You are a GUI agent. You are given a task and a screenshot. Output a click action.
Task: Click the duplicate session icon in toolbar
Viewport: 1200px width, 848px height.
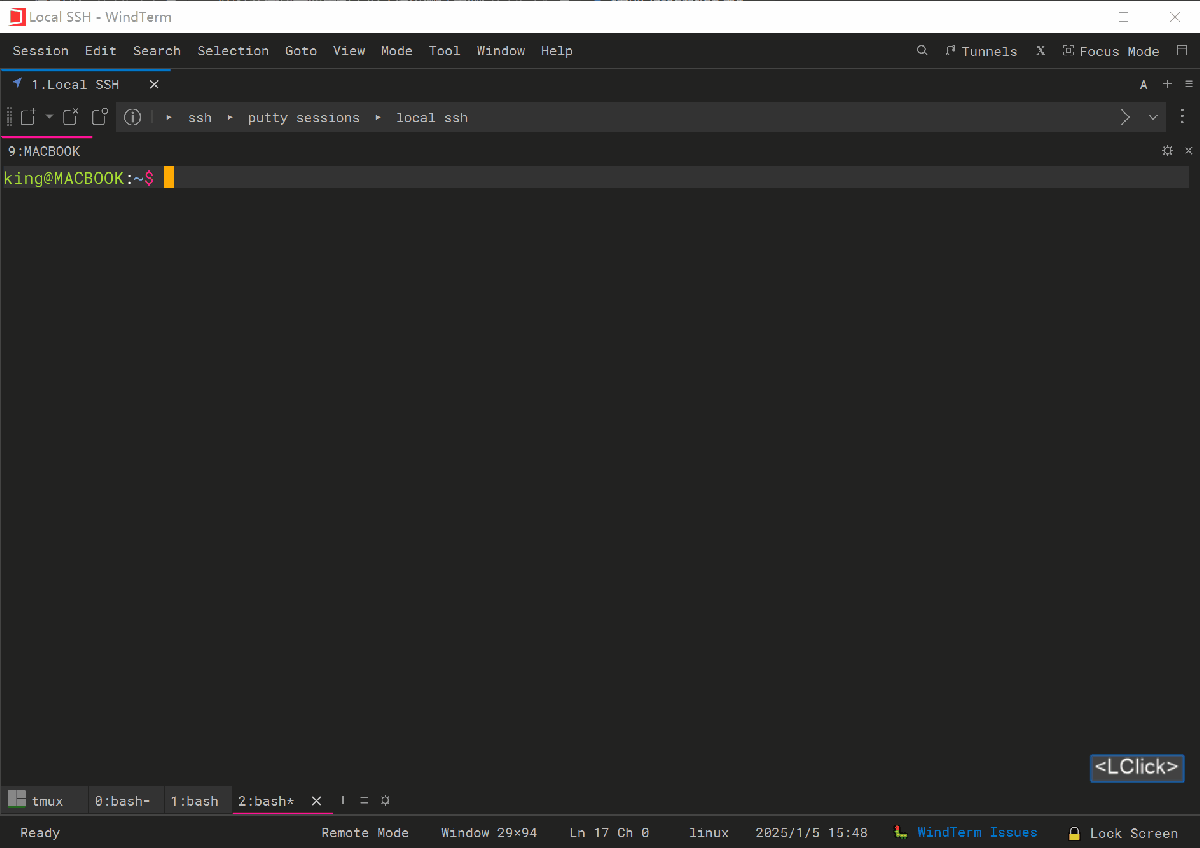(100, 117)
